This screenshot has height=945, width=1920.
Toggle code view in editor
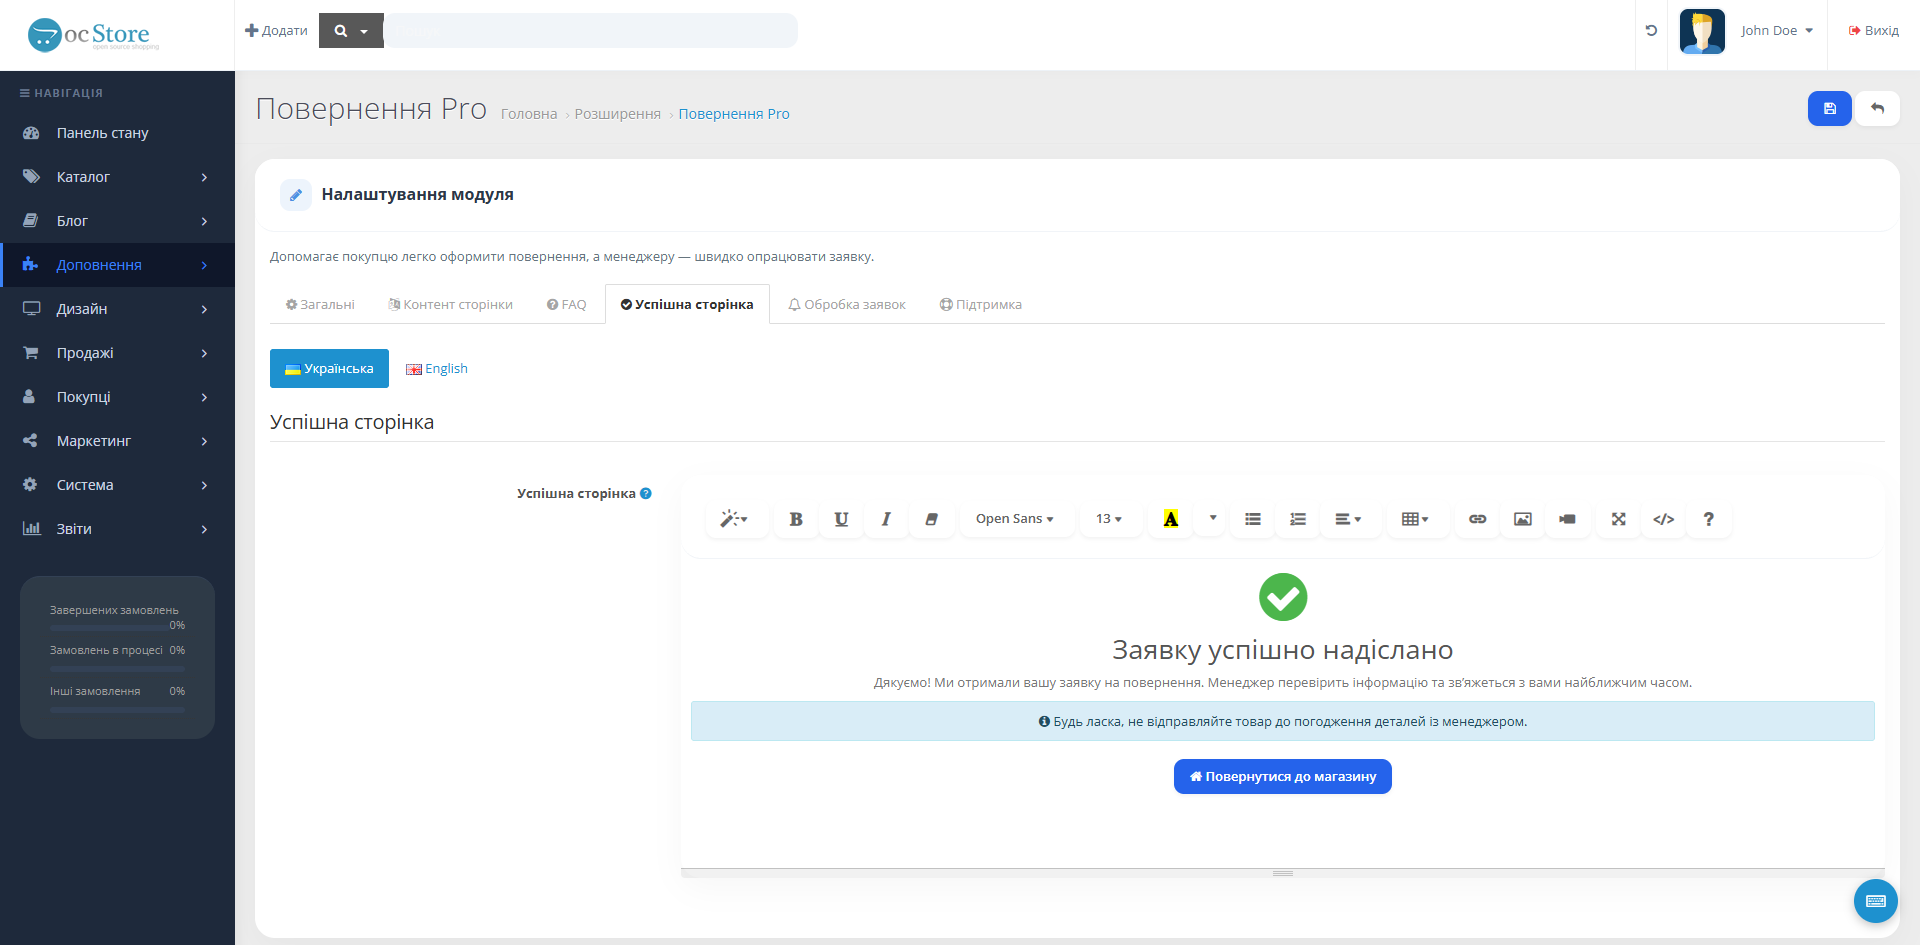click(x=1664, y=519)
